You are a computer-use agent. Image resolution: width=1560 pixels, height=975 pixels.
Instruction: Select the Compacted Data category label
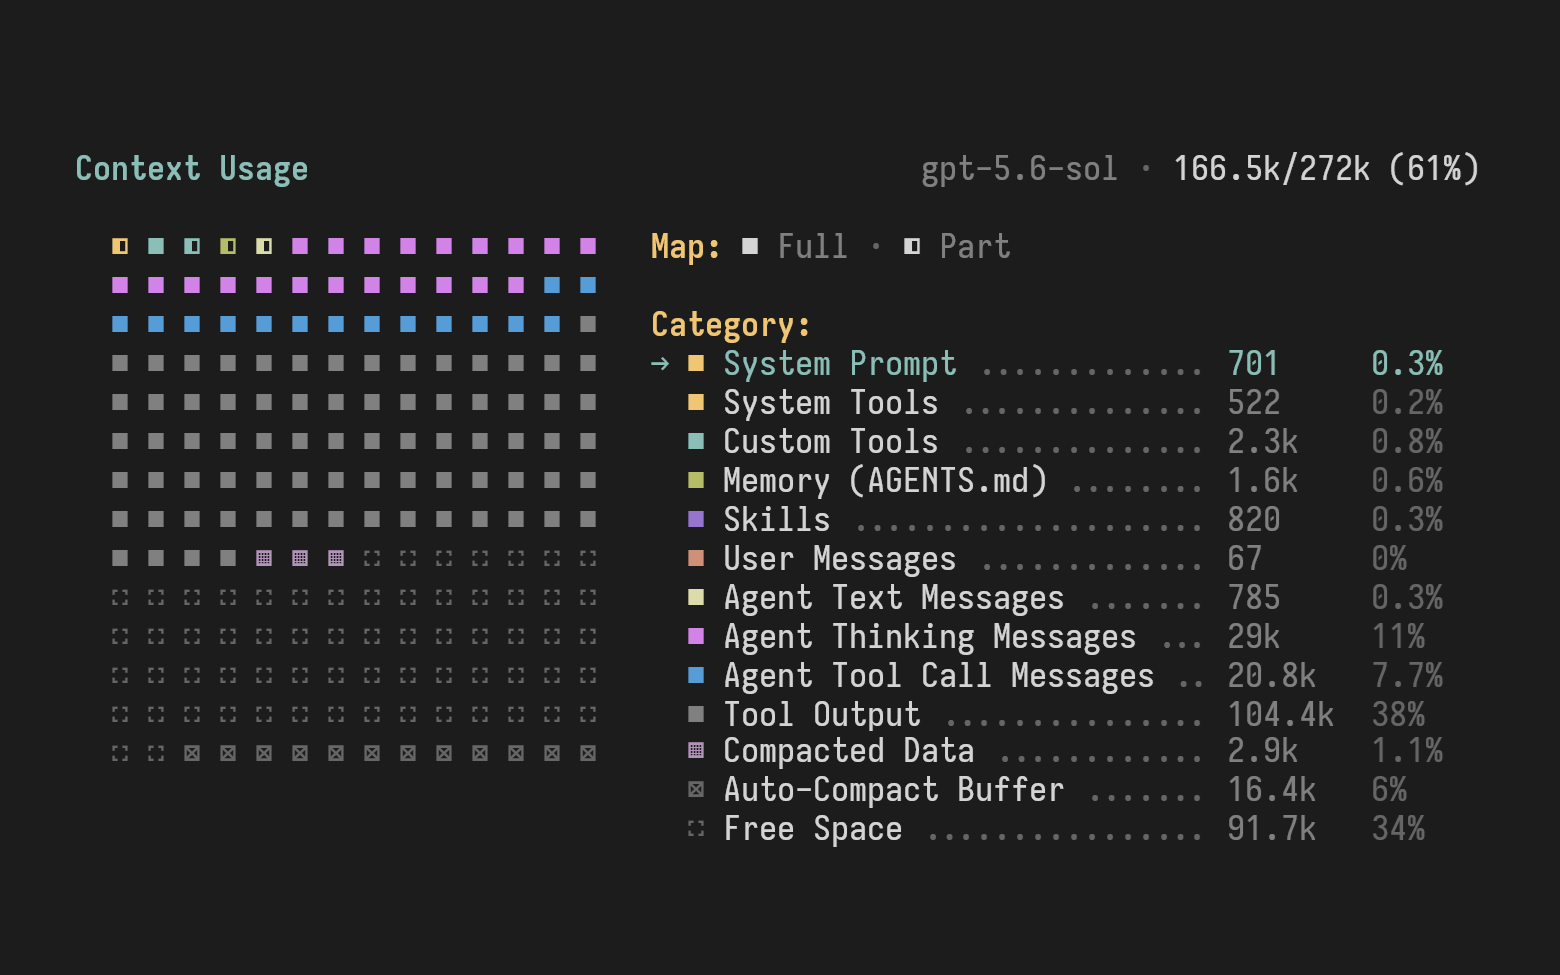[849, 751]
